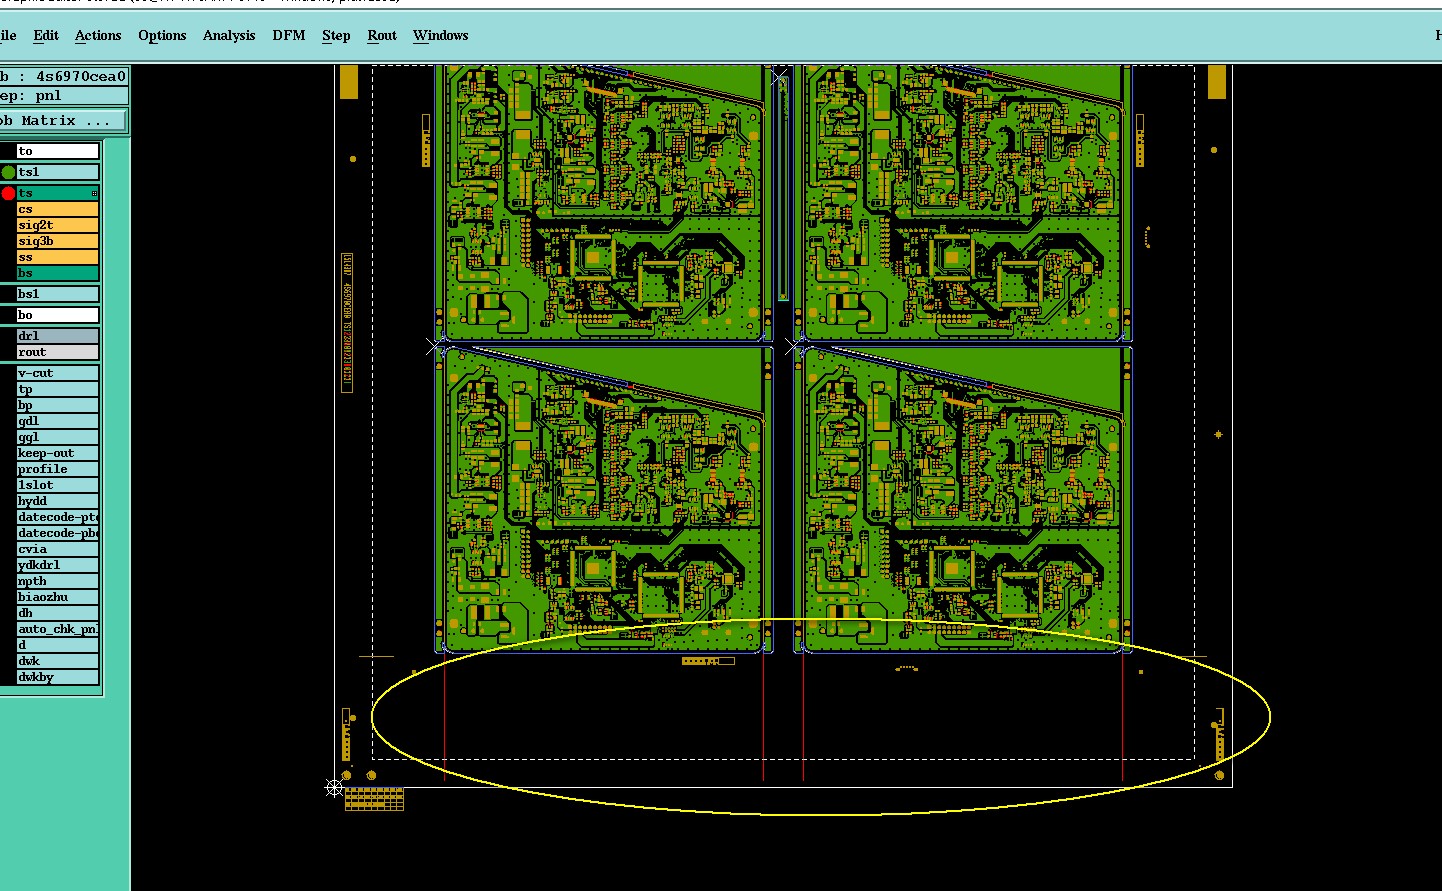The width and height of the screenshot is (1442, 891).
Task: Select the 'tp' layer
Action: pos(58,389)
